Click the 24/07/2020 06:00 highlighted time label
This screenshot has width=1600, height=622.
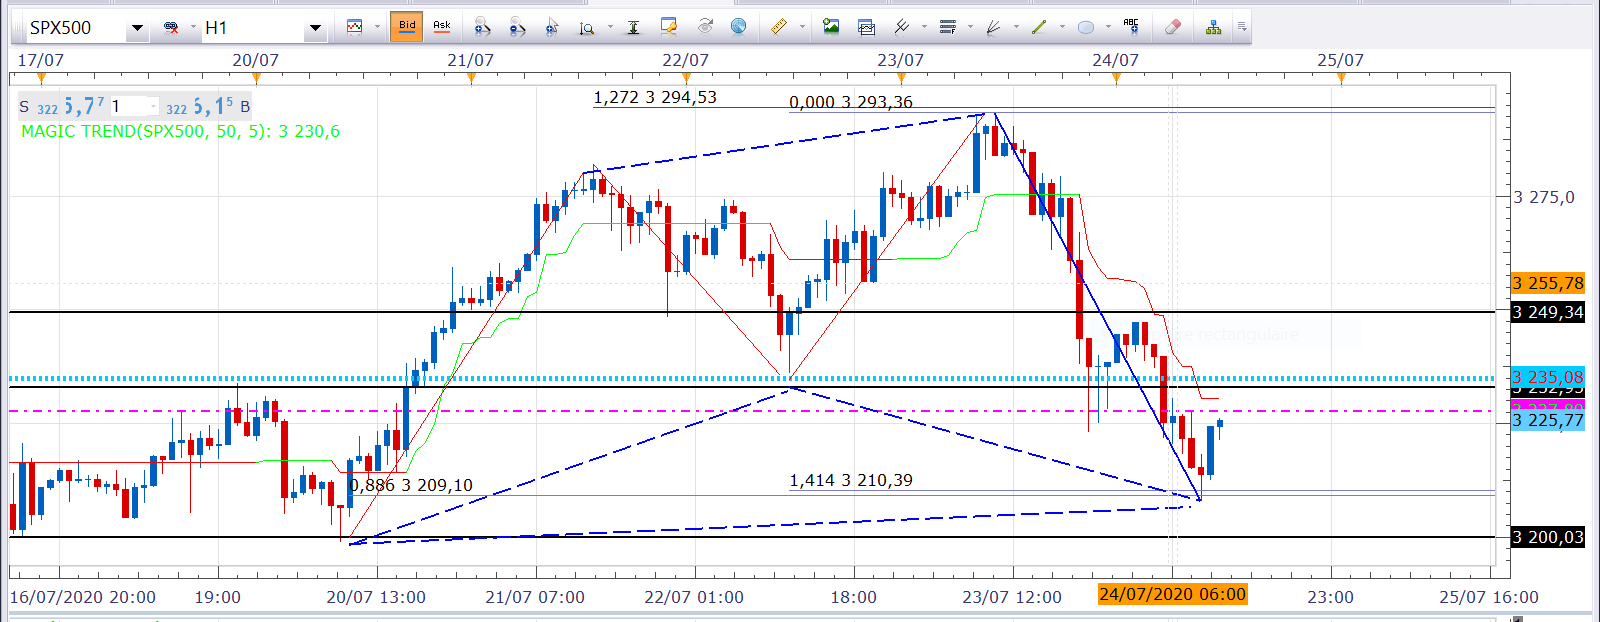(1172, 594)
